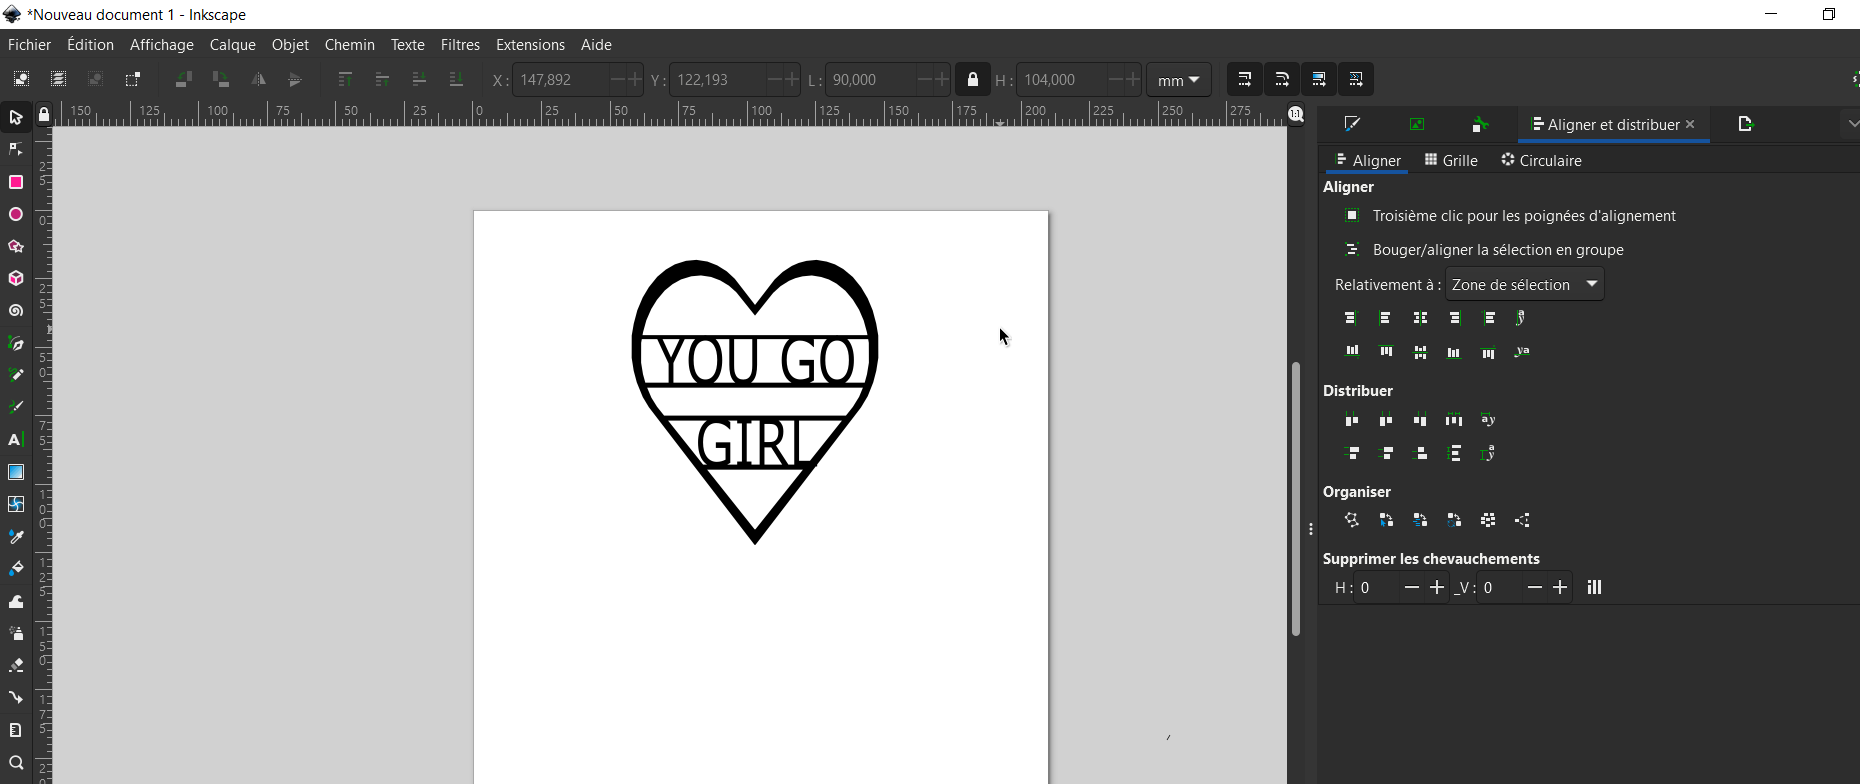Viewport: 1860px width, 784px height.
Task: Open the Export panel tab
Action: (1746, 124)
